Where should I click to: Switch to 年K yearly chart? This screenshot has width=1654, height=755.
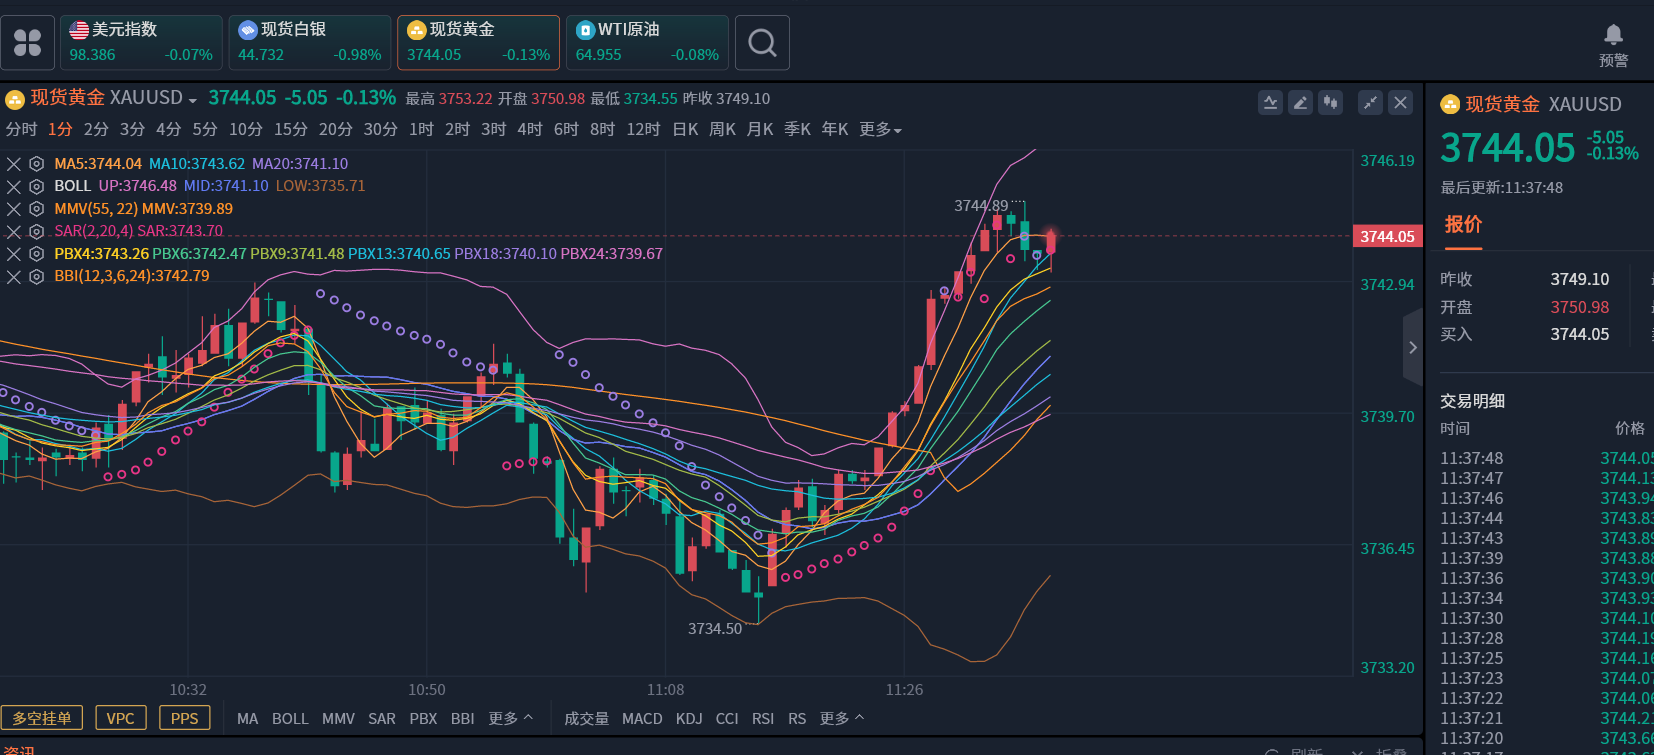pyautogui.click(x=835, y=130)
